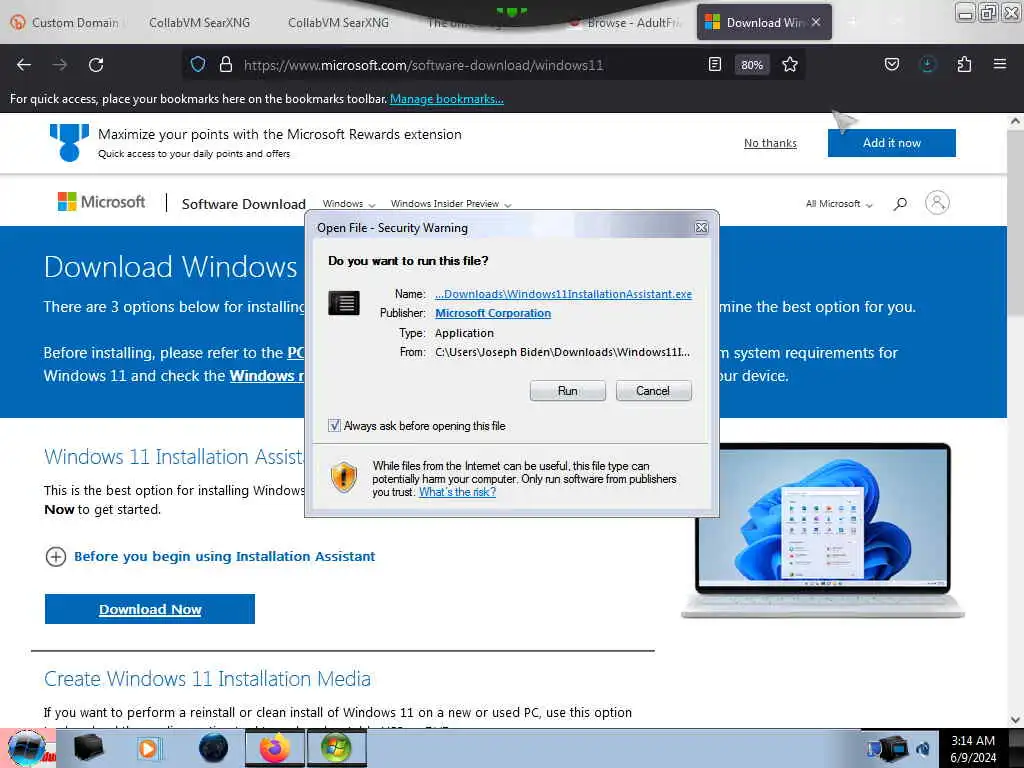1024x768 pixels.
Task: Launch the media player taskbar icon
Action: (x=149, y=748)
